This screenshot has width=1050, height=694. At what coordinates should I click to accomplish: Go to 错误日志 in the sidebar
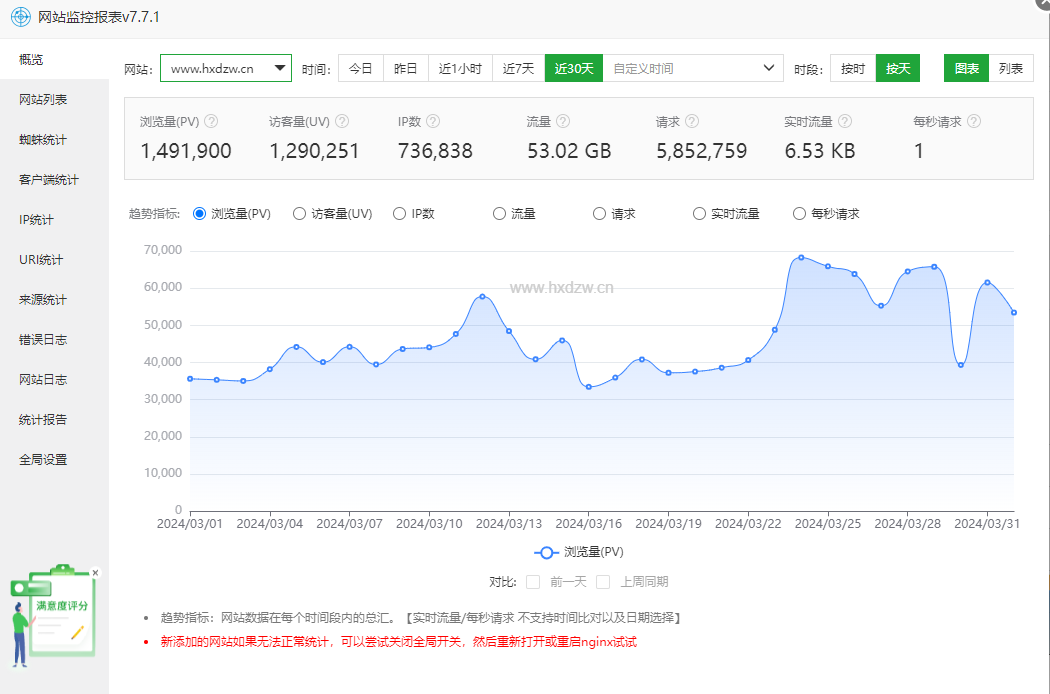43,340
